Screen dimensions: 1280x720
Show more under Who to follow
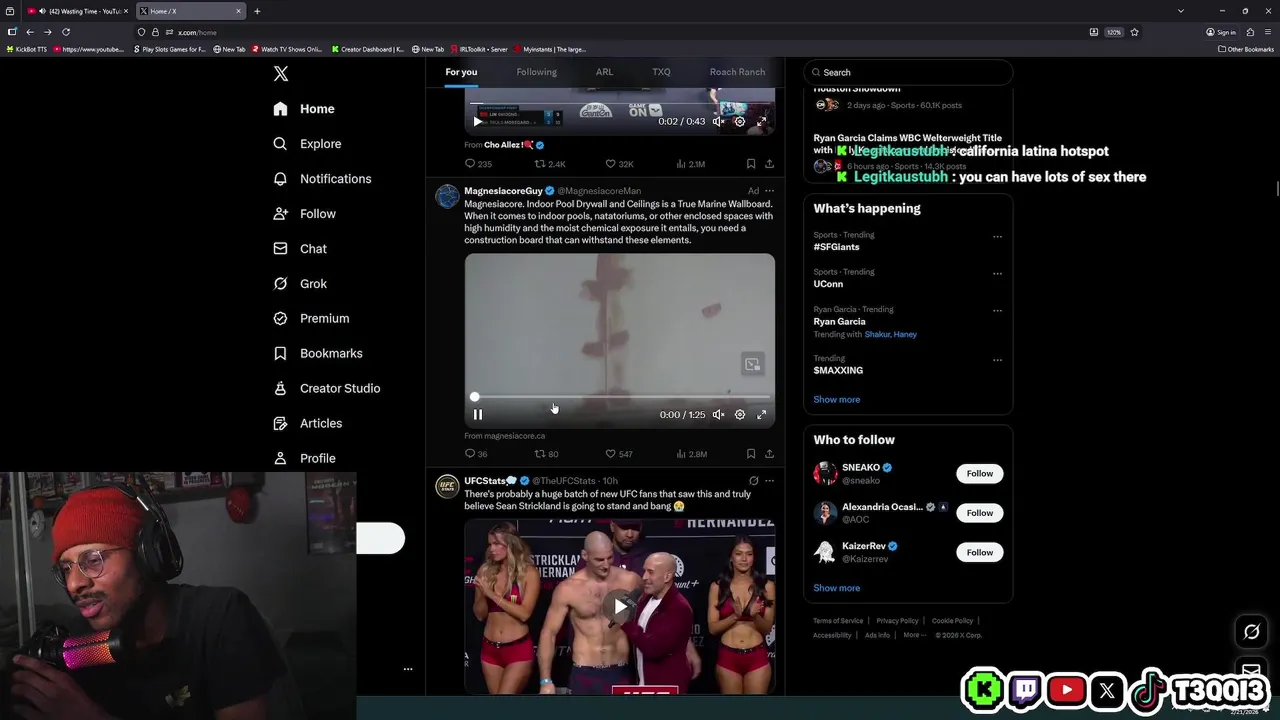pyautogui.click(x=836, y=588)
